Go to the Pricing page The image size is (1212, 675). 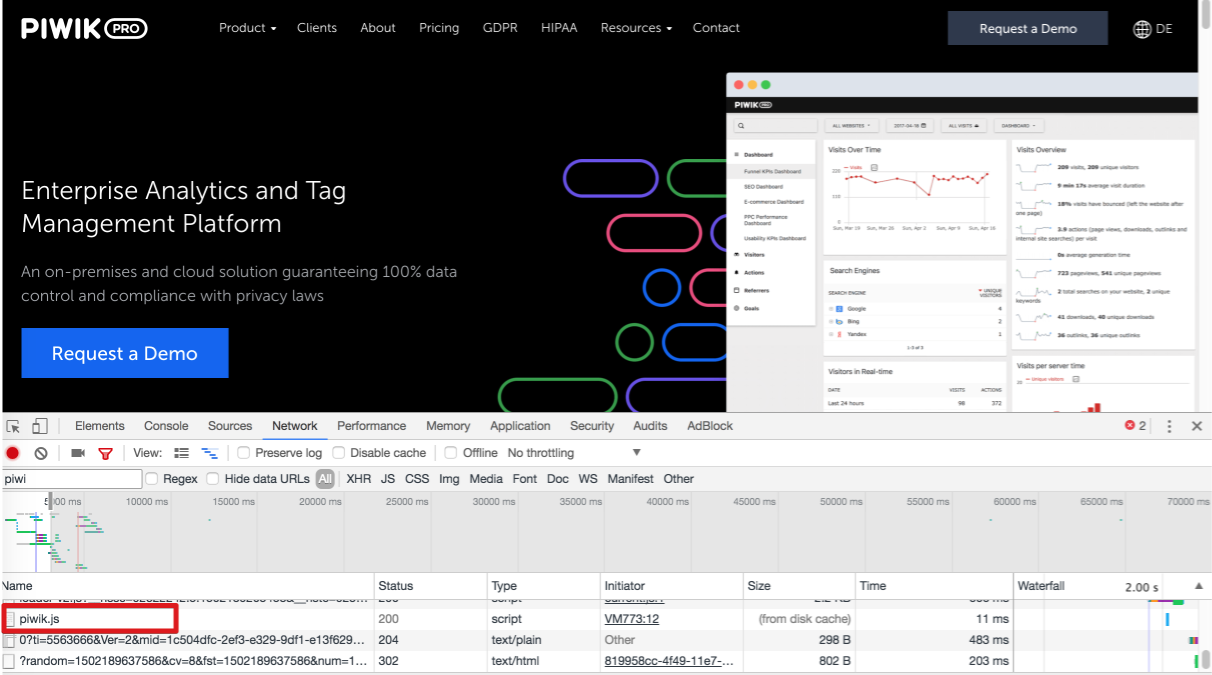click(x=439, y=28)
